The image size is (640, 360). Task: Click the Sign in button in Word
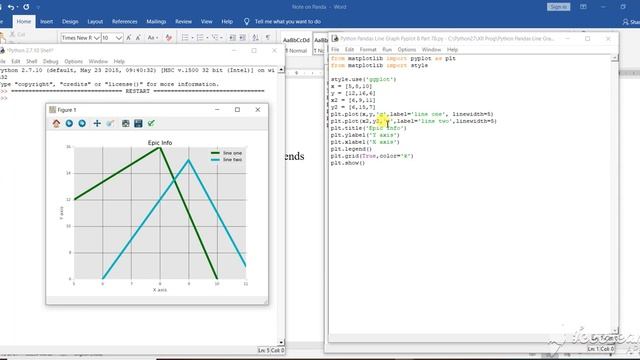558,7
